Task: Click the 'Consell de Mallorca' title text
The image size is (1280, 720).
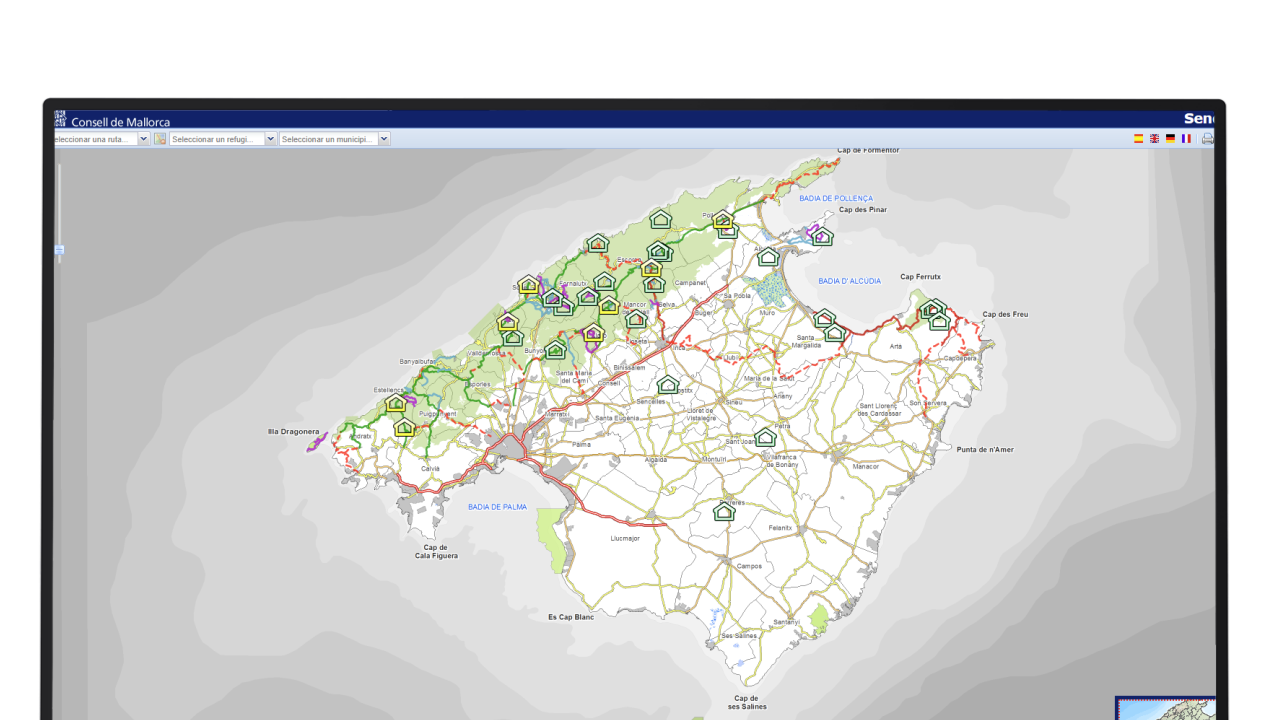Action: tap(120, 122)
